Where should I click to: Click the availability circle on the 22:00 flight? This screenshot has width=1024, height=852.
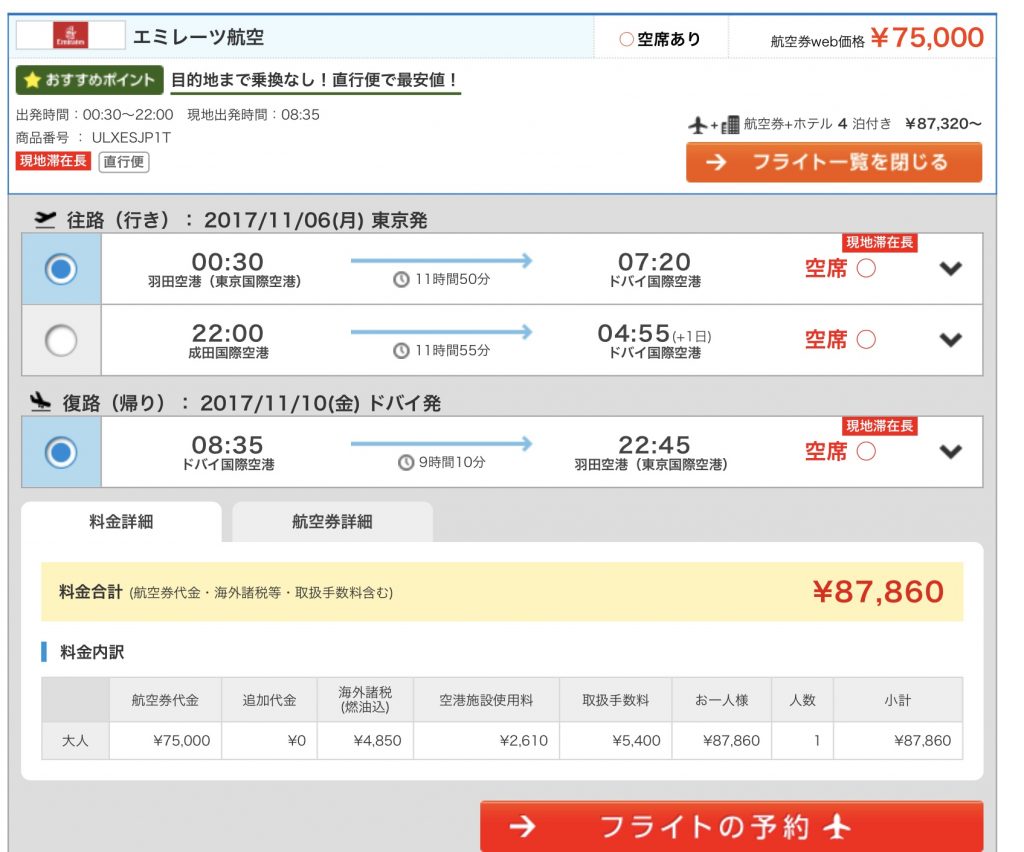coord(866,339)
